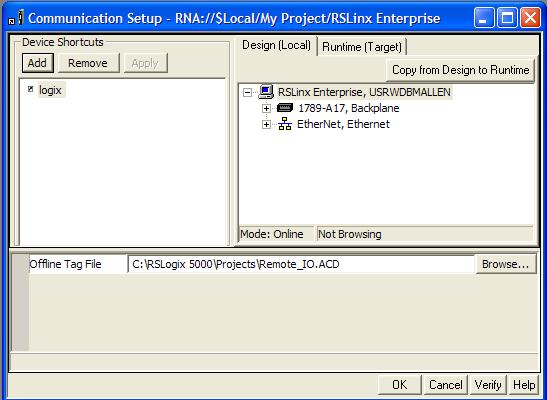Screen dimensions: 547x400
Task: Cancel the Communication Setup dialog
Action: [445, 385]
